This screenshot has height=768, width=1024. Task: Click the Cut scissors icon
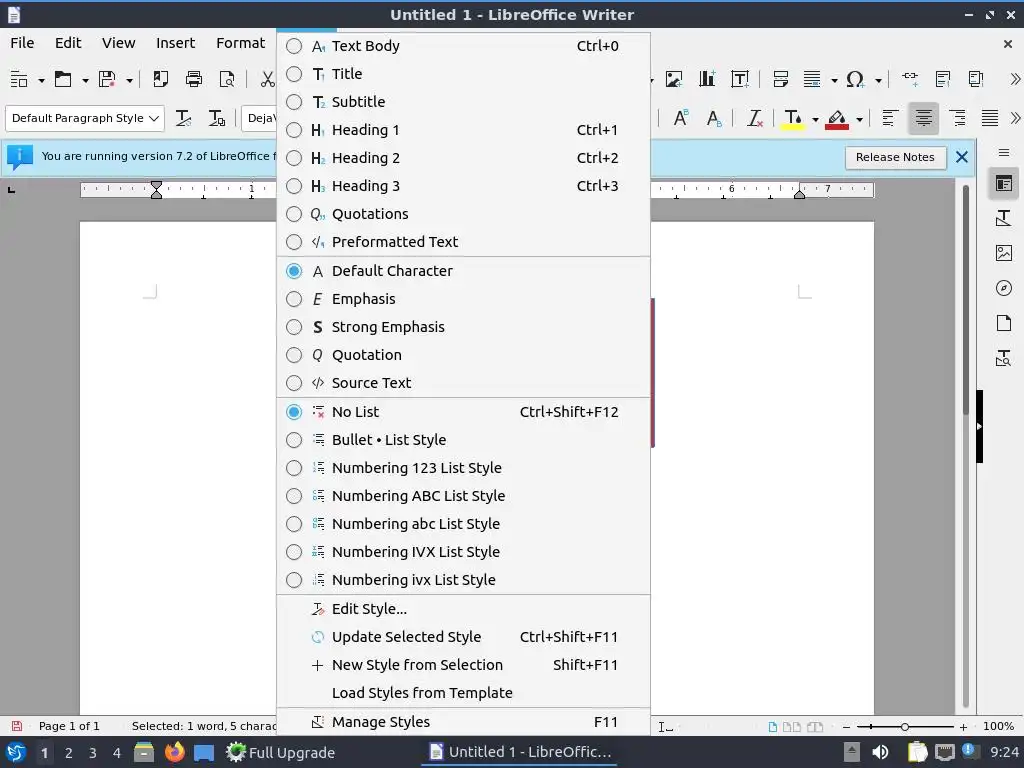[x=267, y=80]
